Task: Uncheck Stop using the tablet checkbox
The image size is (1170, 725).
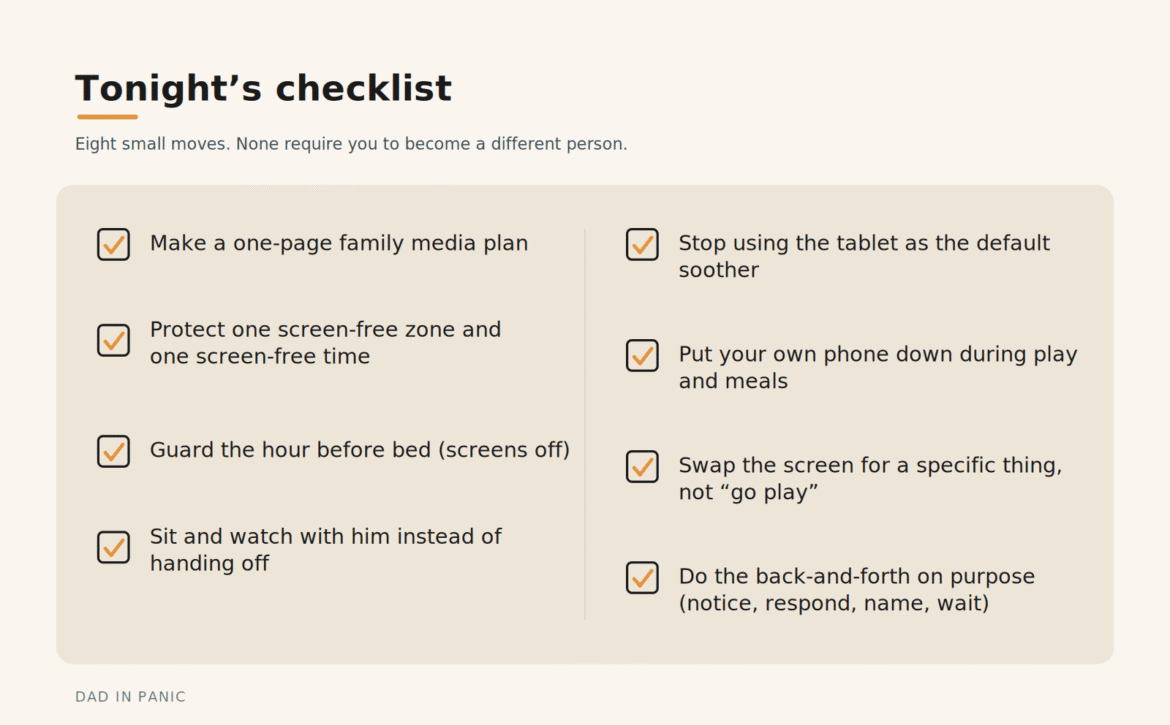Action: coord(642,245)
